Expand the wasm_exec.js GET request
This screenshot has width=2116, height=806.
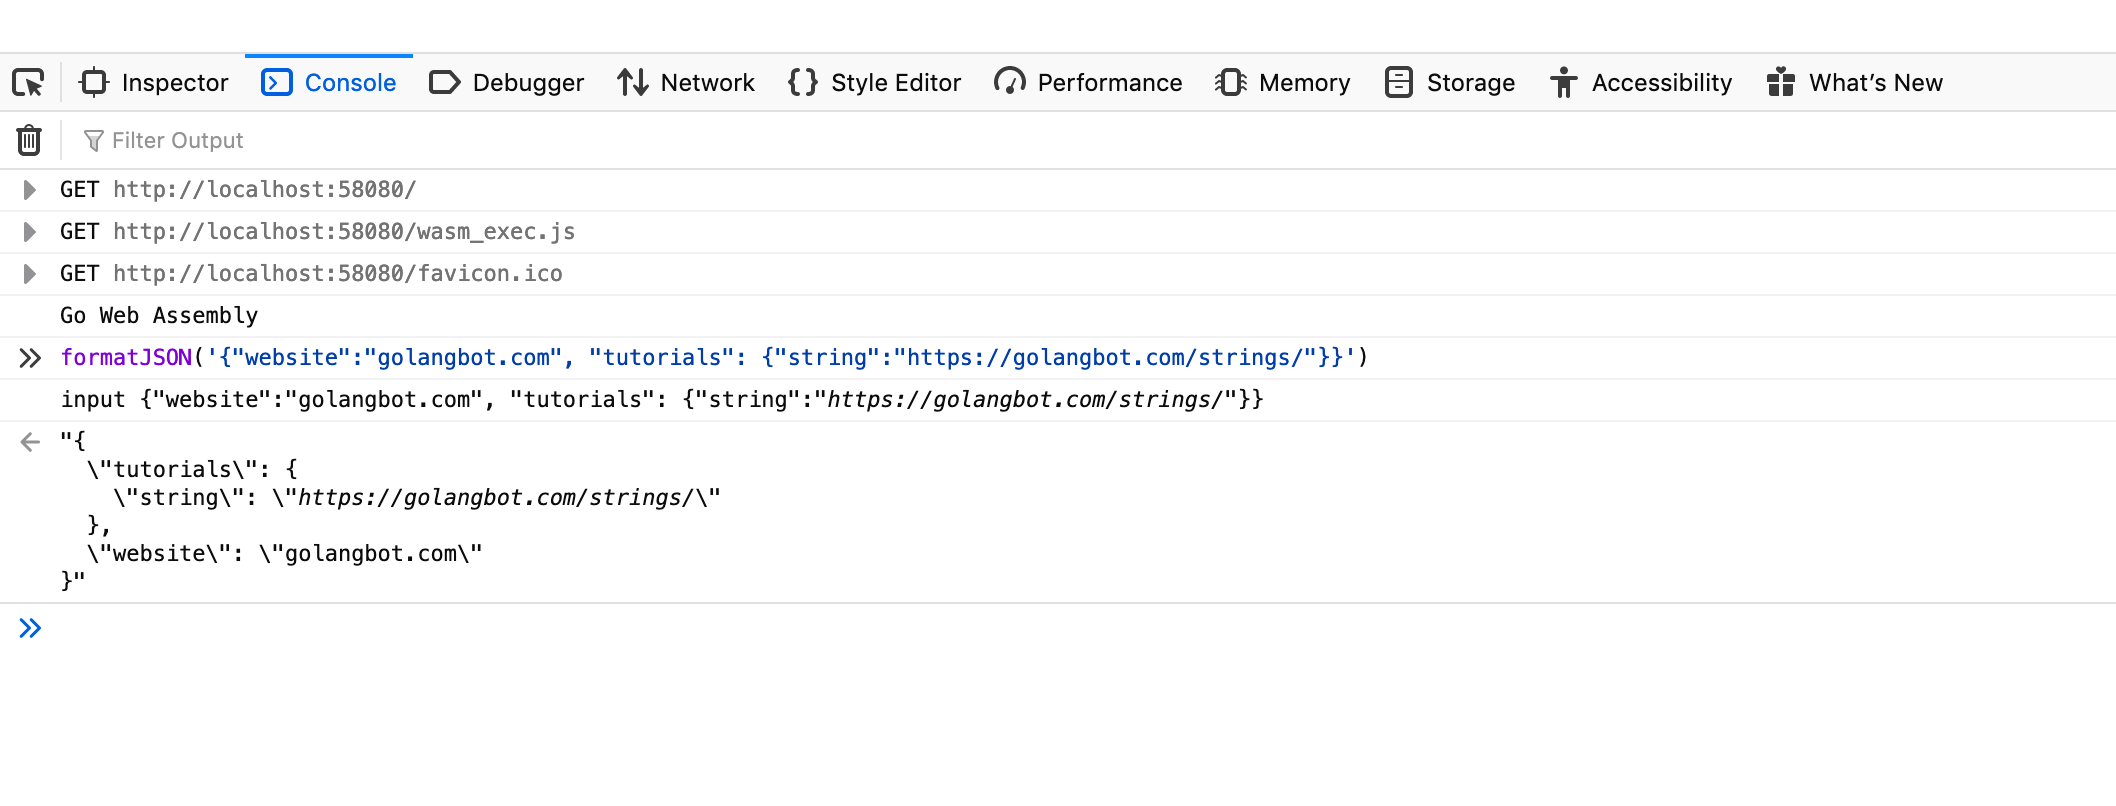tap(30, 232)
